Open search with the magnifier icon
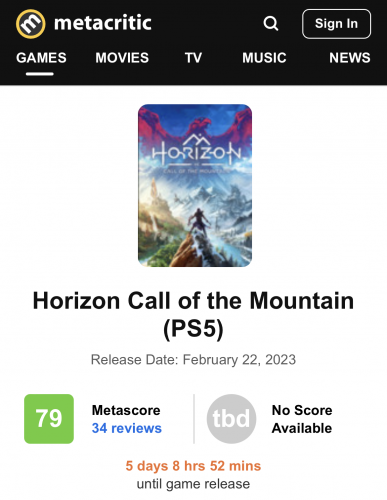This screenshot has height=500, width=387. pyautogui.click(x=271, y=24)
